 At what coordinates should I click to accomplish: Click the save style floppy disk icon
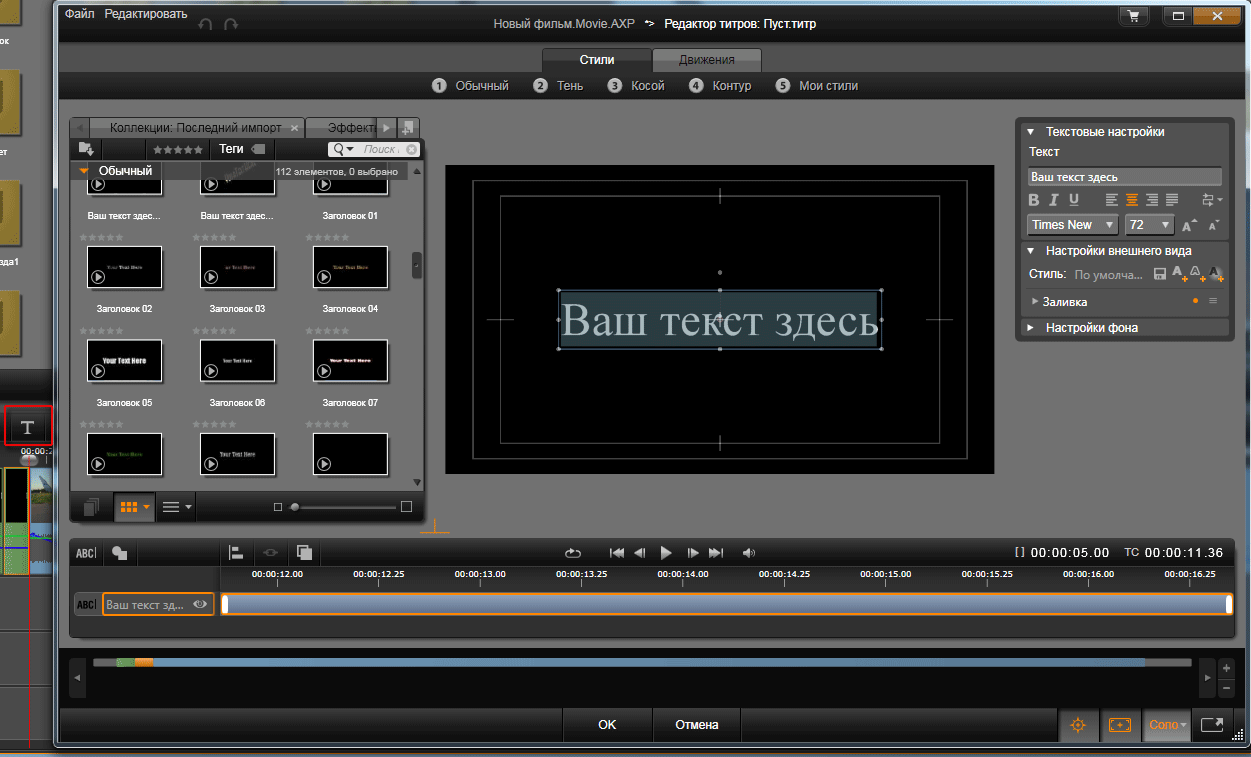pyautogui.click(x=1159, y=274)
